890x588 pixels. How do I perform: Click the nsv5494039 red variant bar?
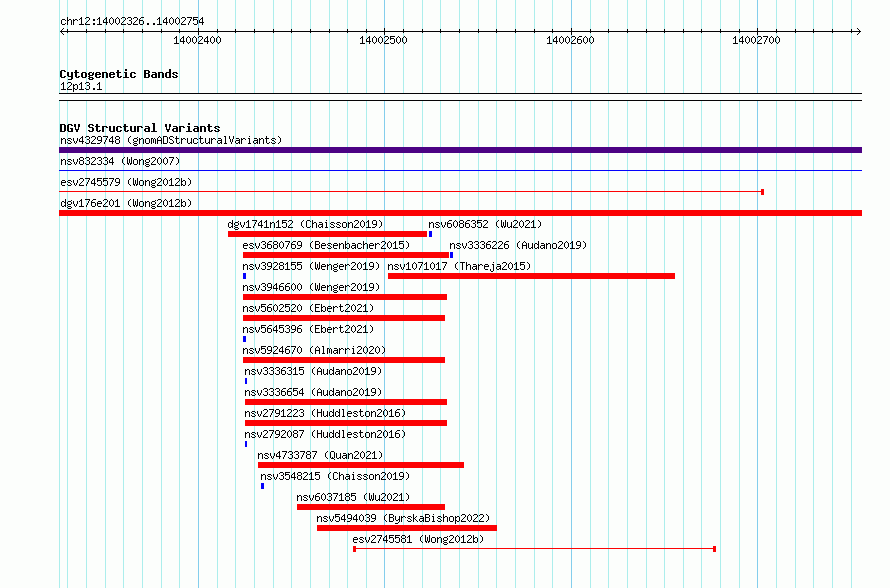pos(407,528)
